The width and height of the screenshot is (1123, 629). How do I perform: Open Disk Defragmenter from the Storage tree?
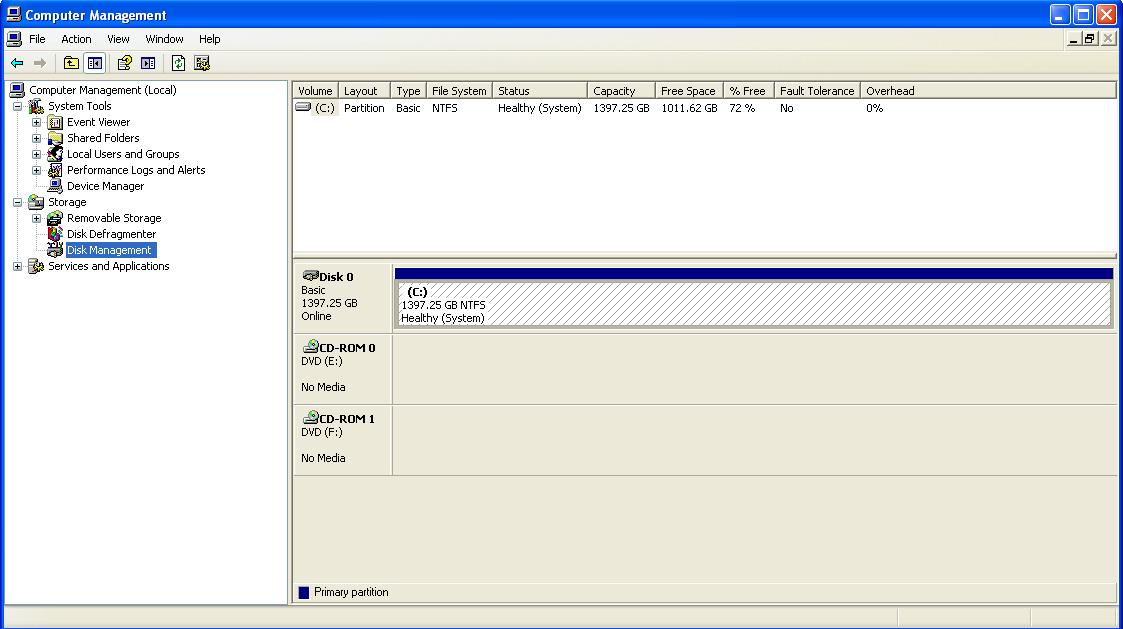(111, 234)
